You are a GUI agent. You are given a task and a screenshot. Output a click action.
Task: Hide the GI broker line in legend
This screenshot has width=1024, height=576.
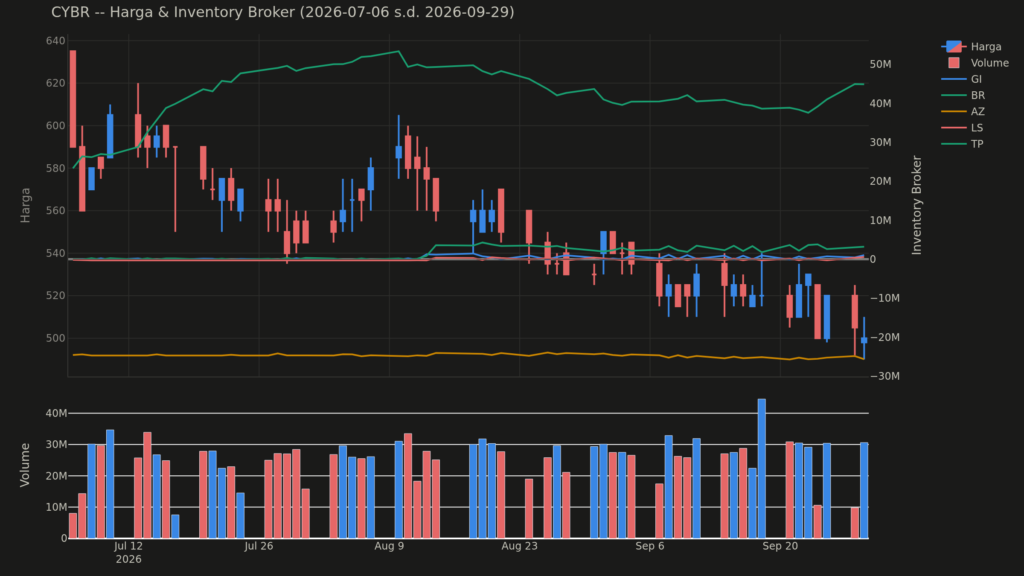tap(962, 79)
